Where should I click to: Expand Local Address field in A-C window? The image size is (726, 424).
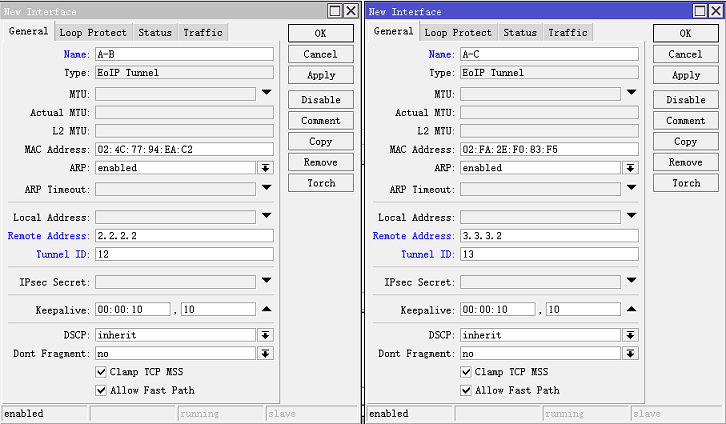pos(631,216)
